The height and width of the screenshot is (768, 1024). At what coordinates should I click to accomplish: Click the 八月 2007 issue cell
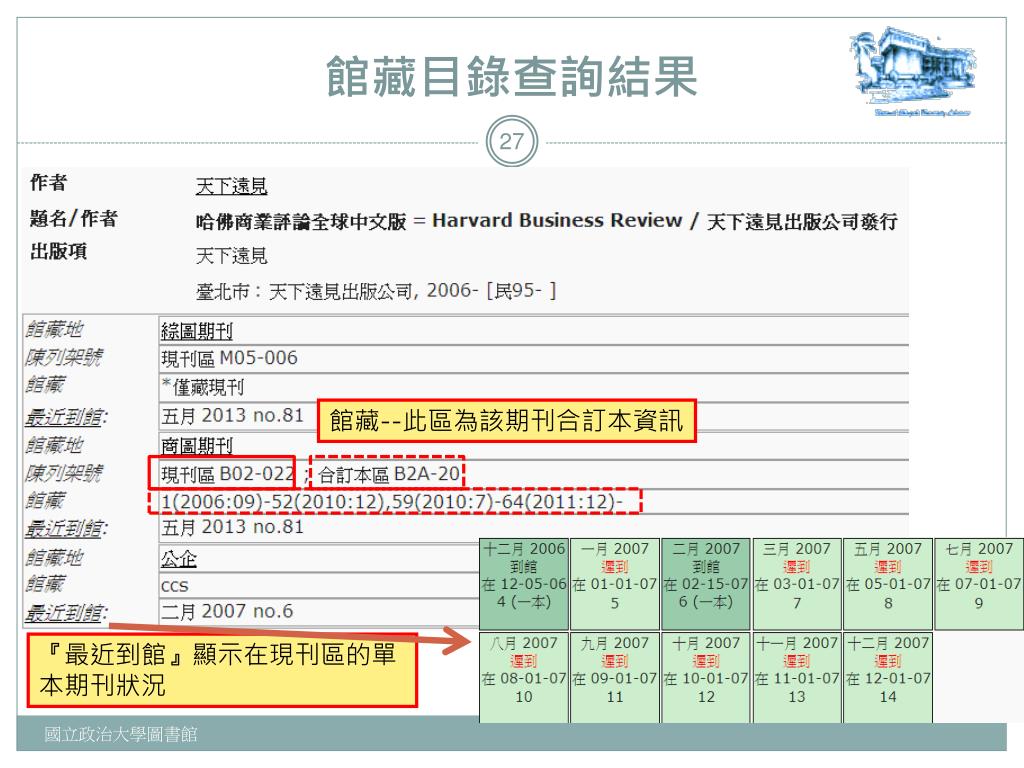pyautogui.click(x=524, y=678)
